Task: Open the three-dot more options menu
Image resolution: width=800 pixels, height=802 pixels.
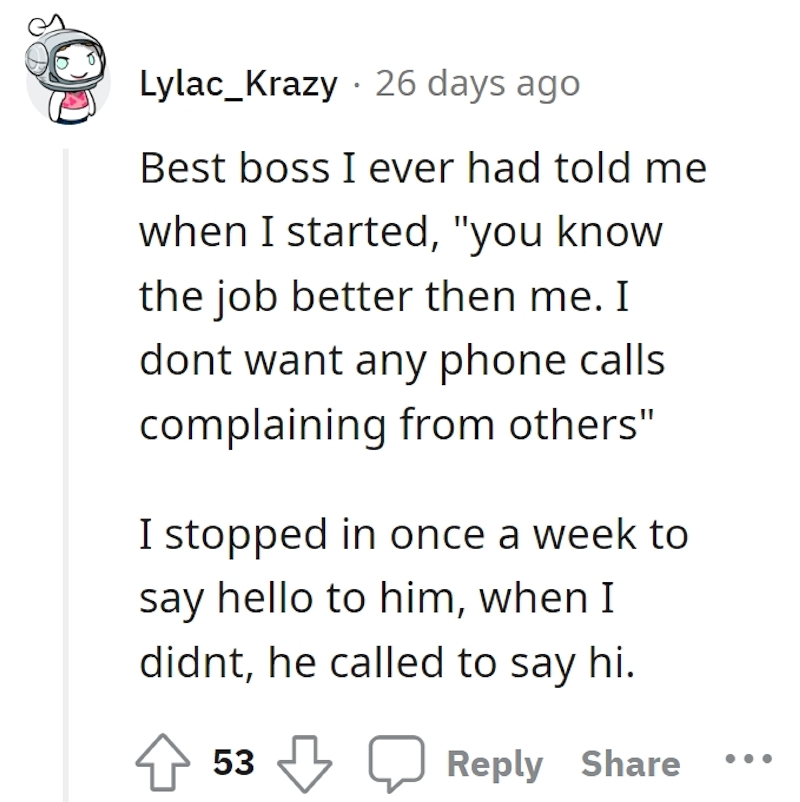Action: point(748,759)
